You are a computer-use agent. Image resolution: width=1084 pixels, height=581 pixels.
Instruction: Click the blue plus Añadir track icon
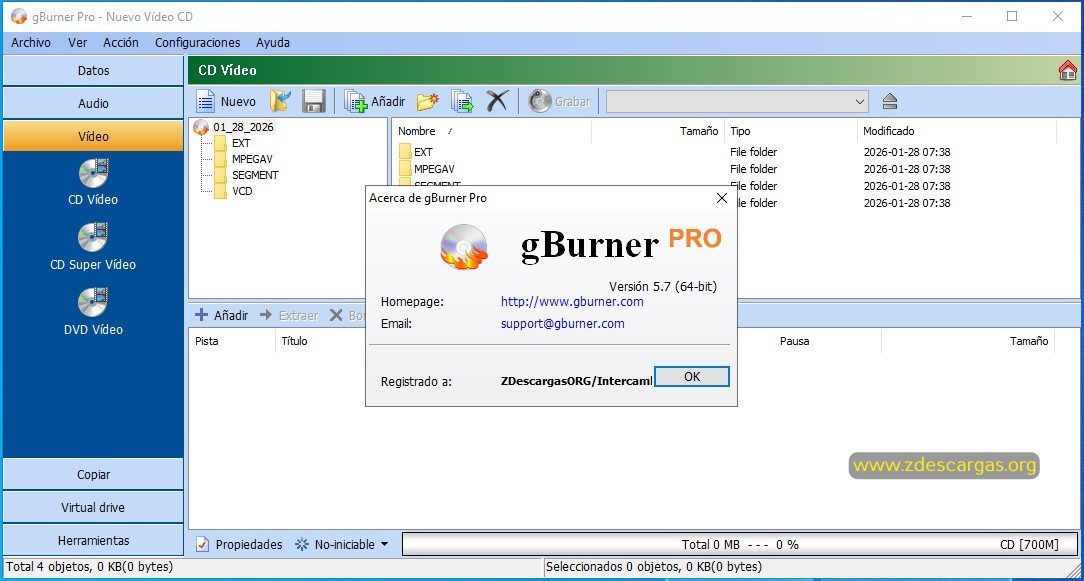click(201, 315)
